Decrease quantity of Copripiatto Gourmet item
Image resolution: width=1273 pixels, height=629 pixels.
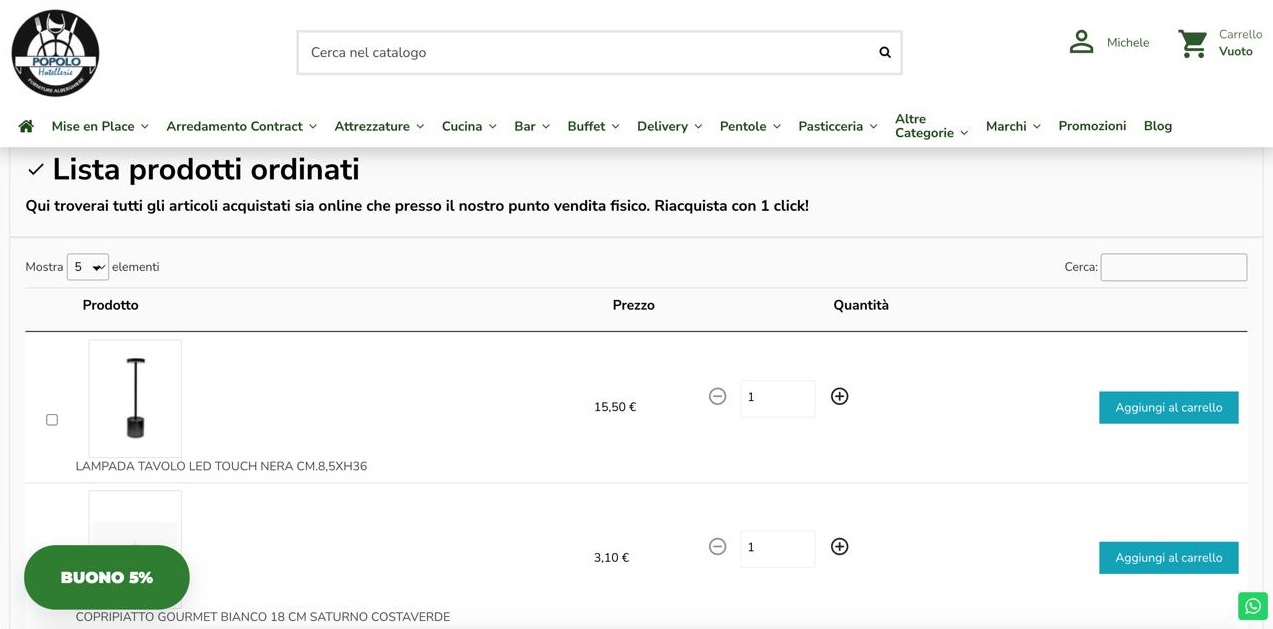pyautogui.click(x=717, y=547)
